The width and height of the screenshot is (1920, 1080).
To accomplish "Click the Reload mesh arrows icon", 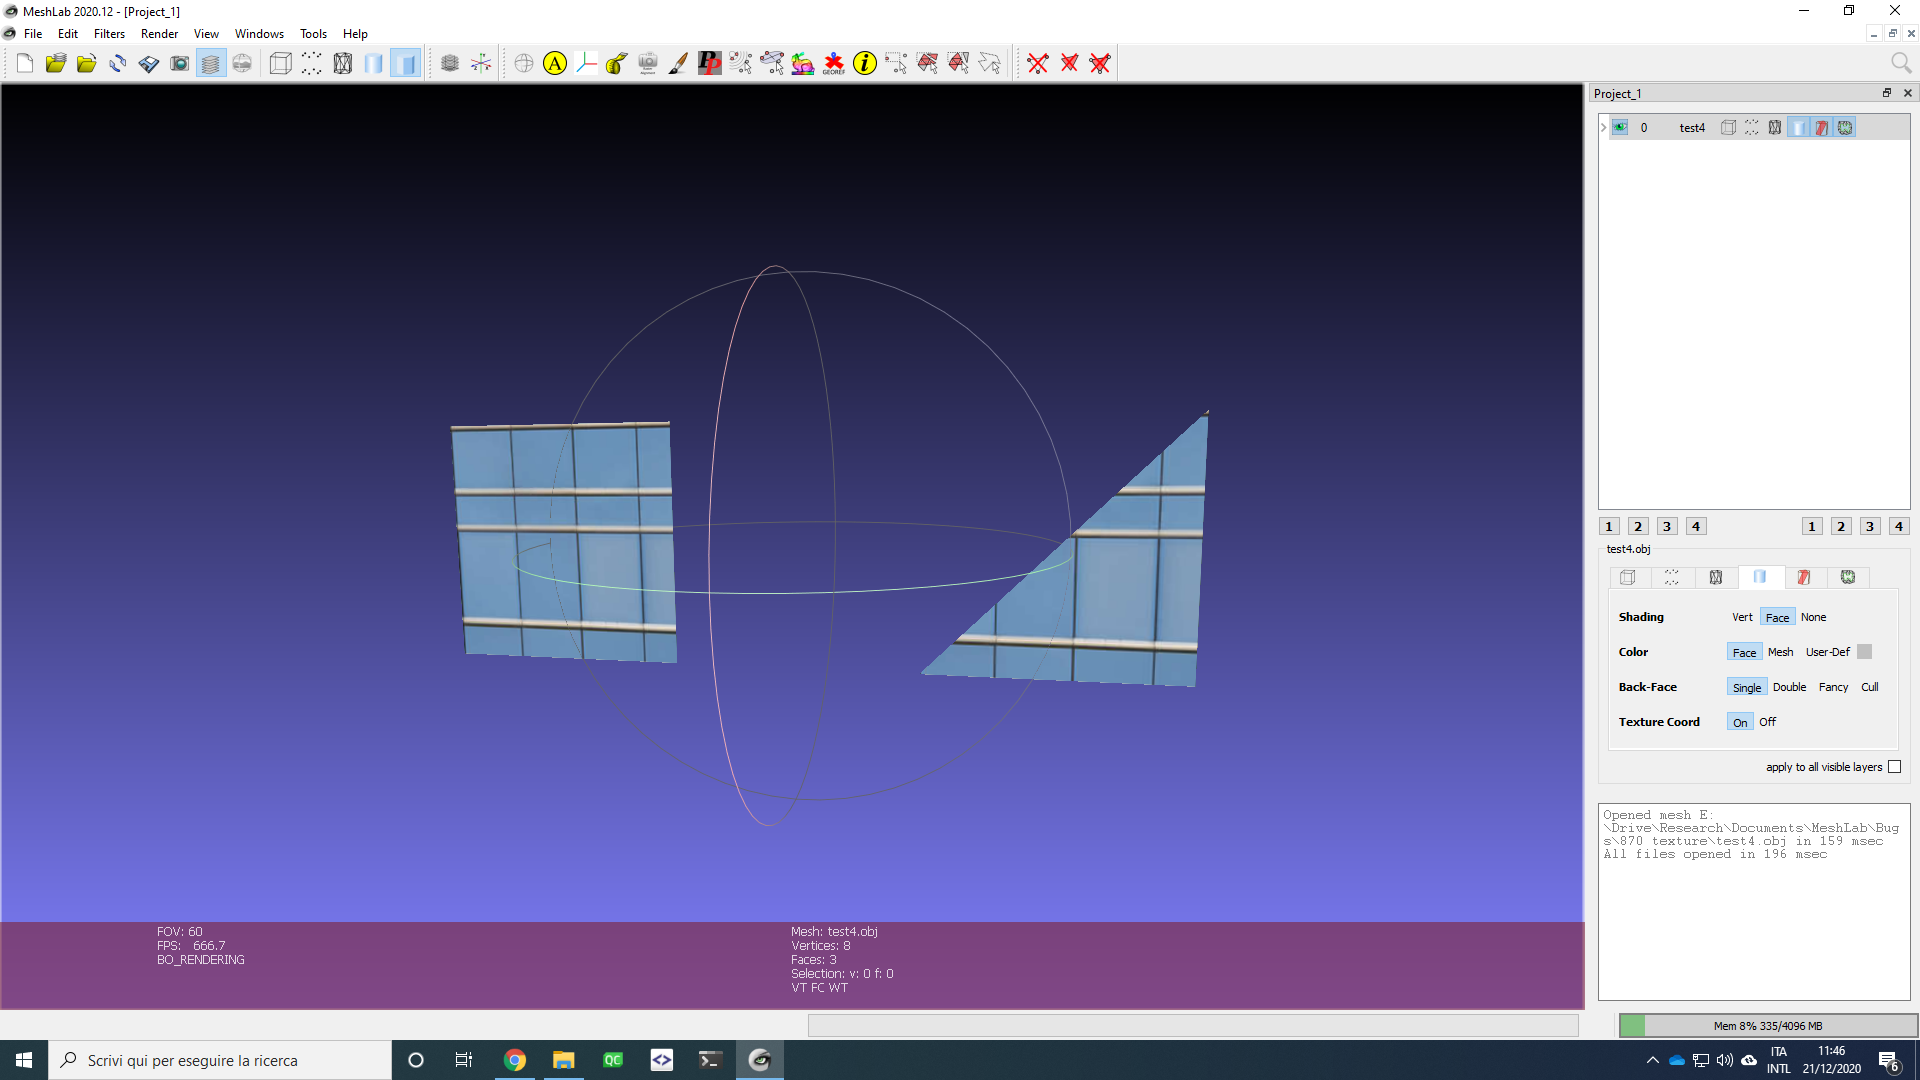I will click(117, 64).
